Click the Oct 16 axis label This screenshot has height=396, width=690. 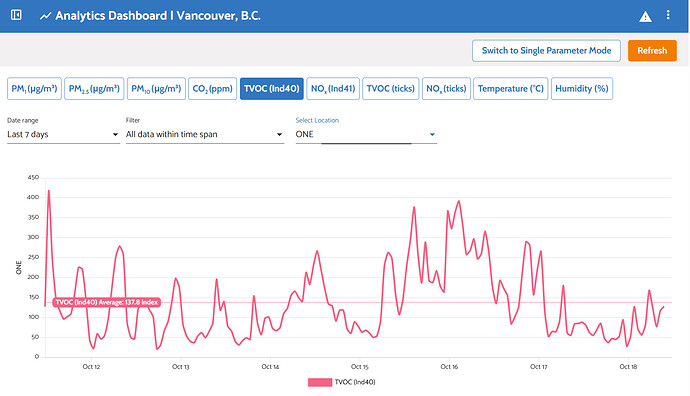point(449,367)
